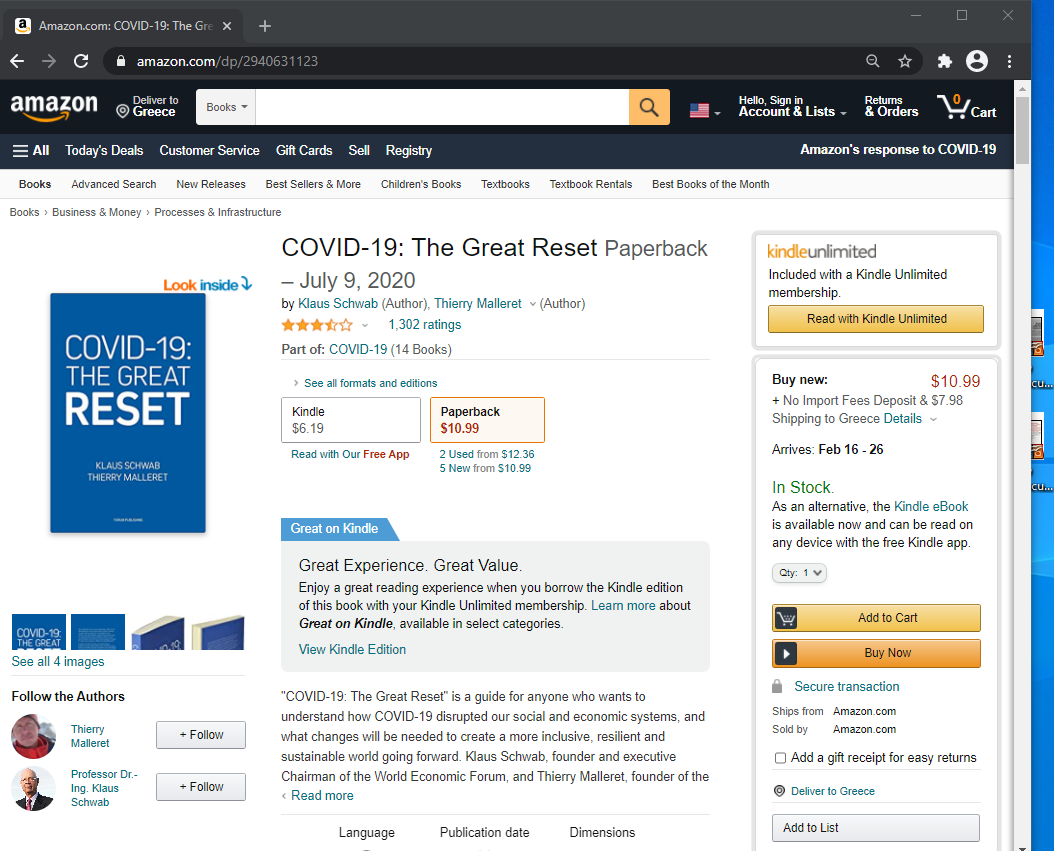The image size is (1054, 851).
Task: Click Read with Kindle Unlimited button
Action: point(876,319)
